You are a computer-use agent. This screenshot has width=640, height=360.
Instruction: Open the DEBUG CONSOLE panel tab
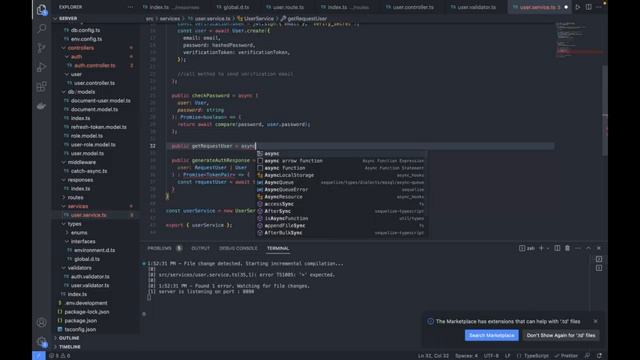[238, 248]
